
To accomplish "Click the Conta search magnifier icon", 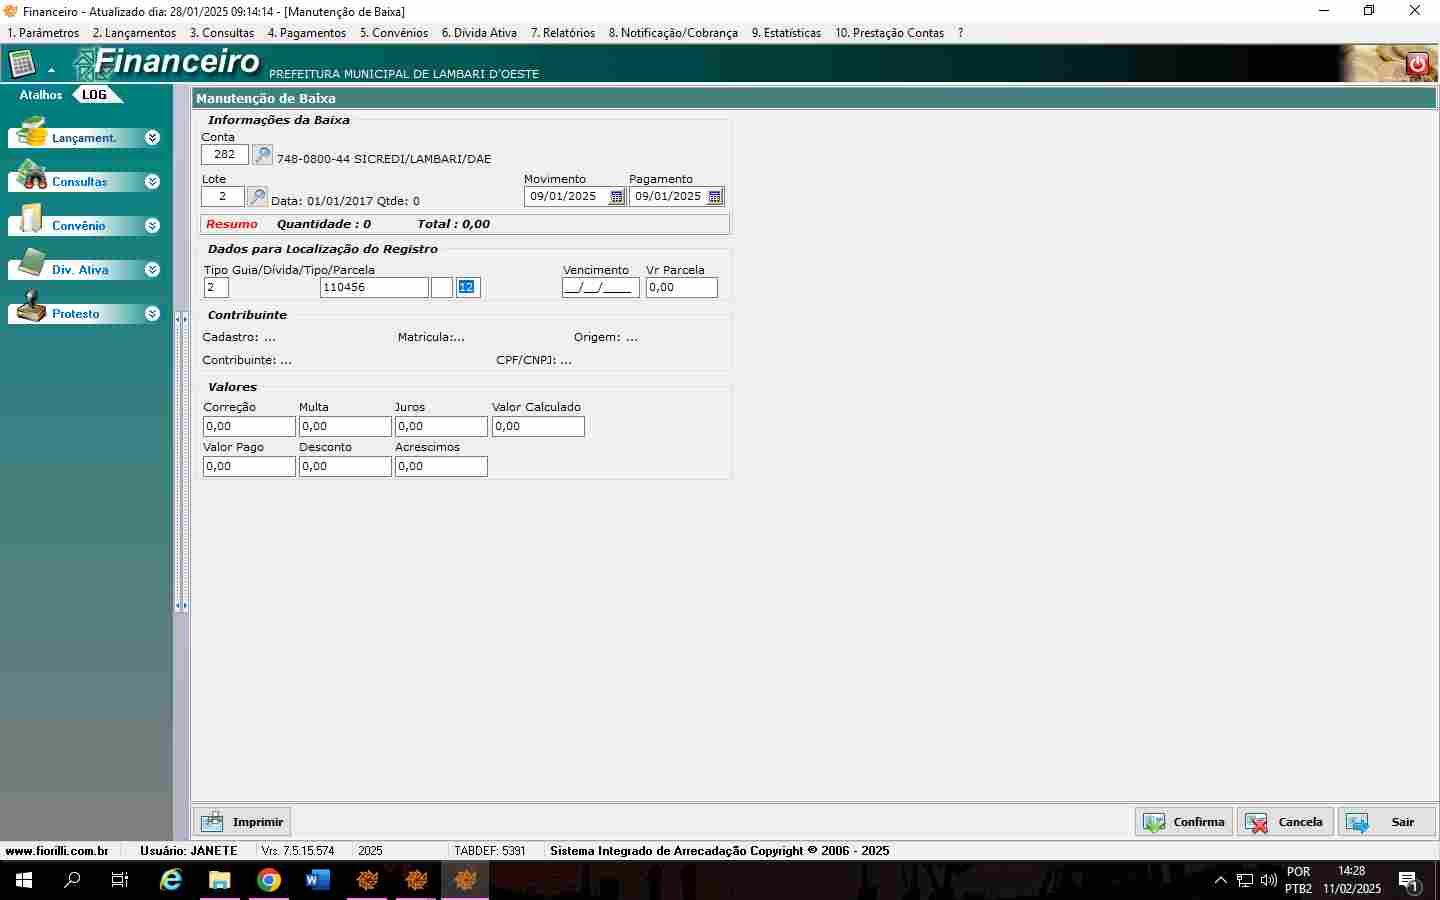I will [262, 155].
